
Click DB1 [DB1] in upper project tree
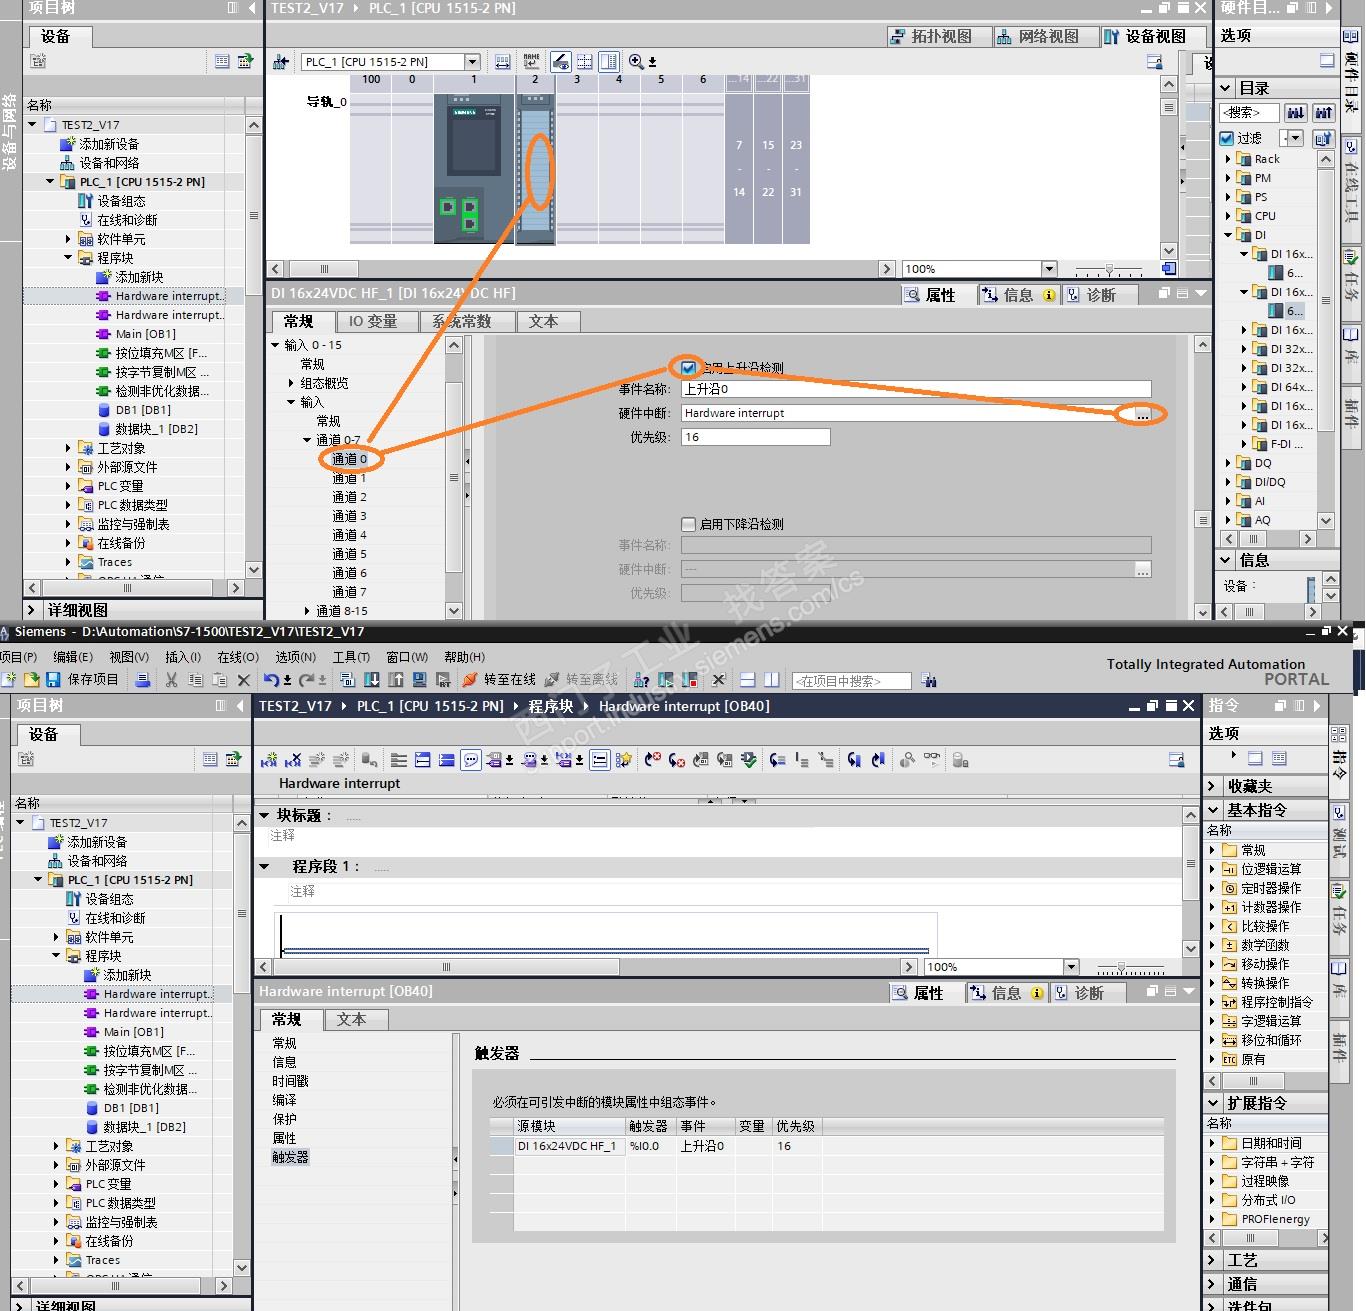pos(143,410)
